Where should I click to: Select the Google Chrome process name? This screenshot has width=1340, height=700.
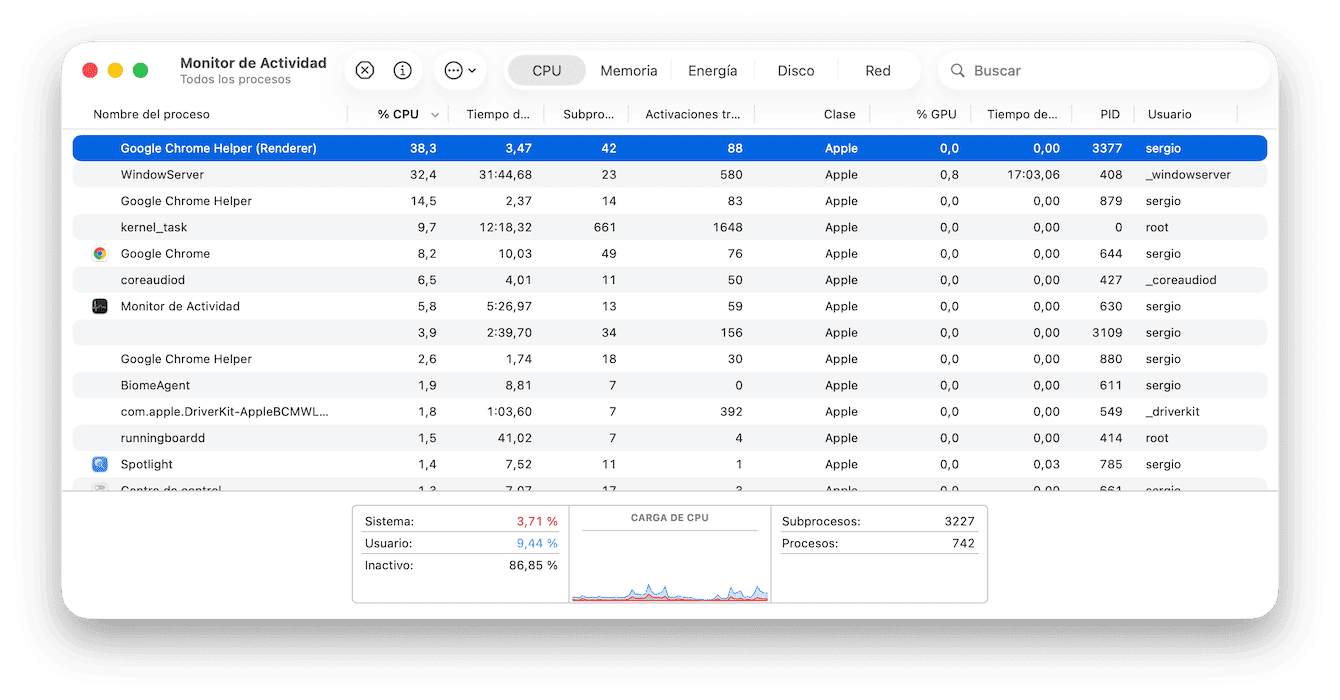pyautogui.click(x=165, y=254)
